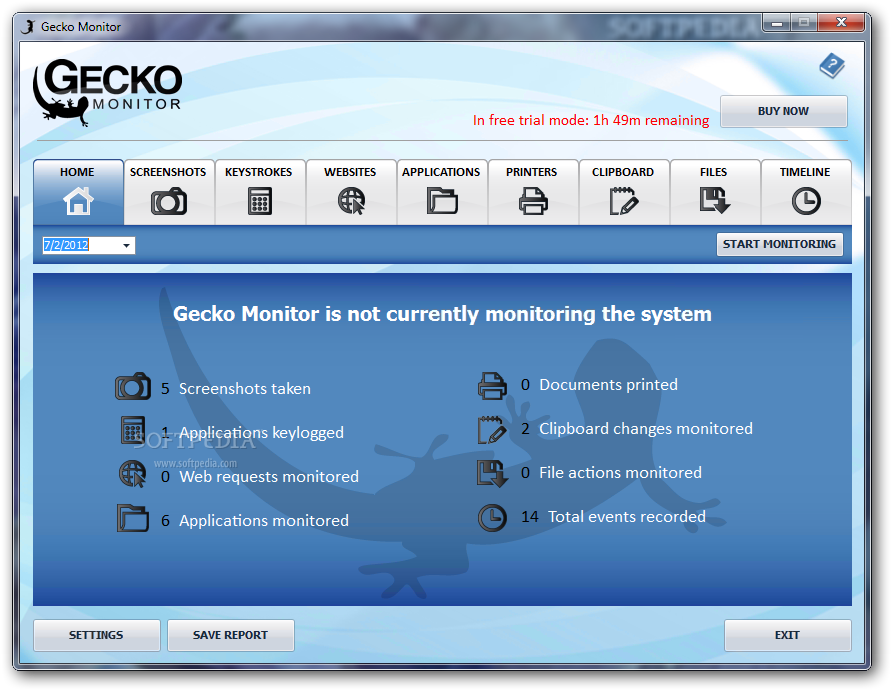Close the Gecko Monitor window

841,23
